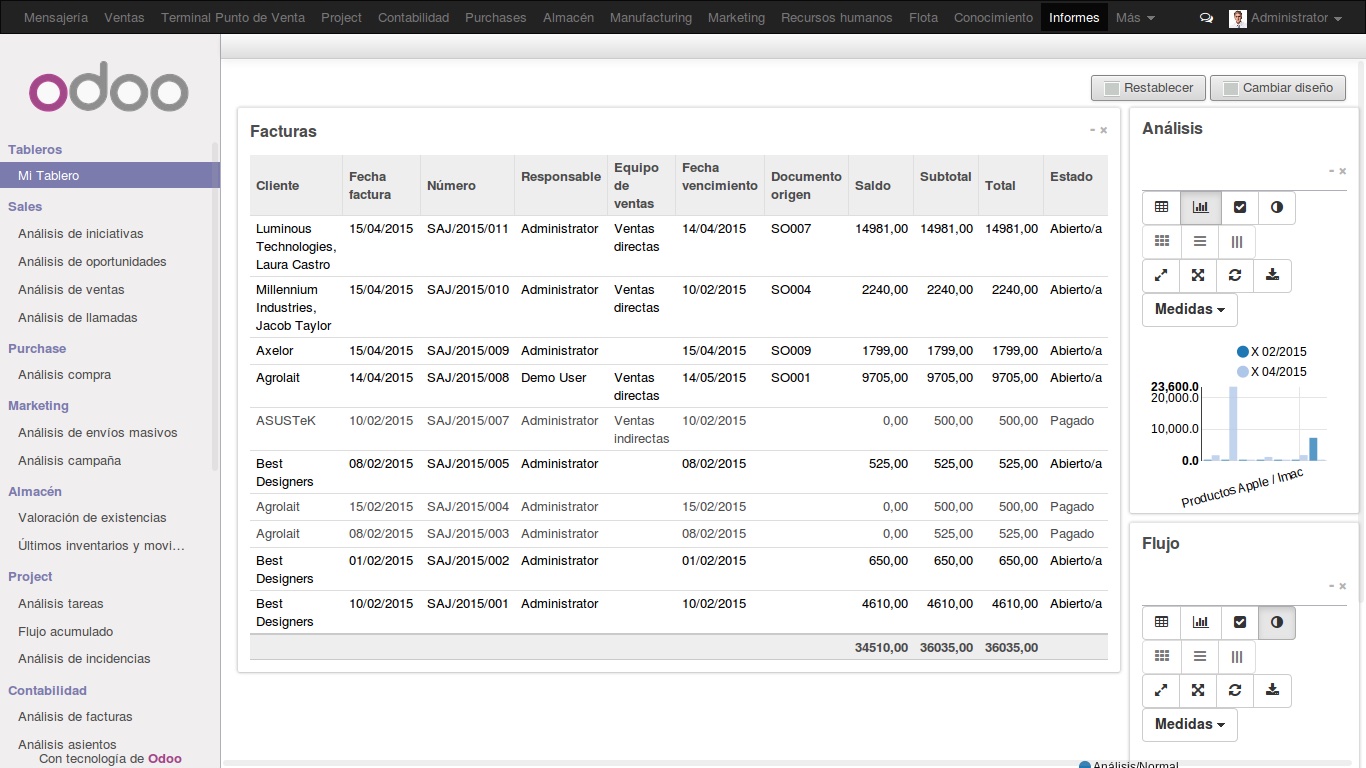Click the Restablecer button
This screenshot has height=768, width=1366.
tap(1148, 88)
